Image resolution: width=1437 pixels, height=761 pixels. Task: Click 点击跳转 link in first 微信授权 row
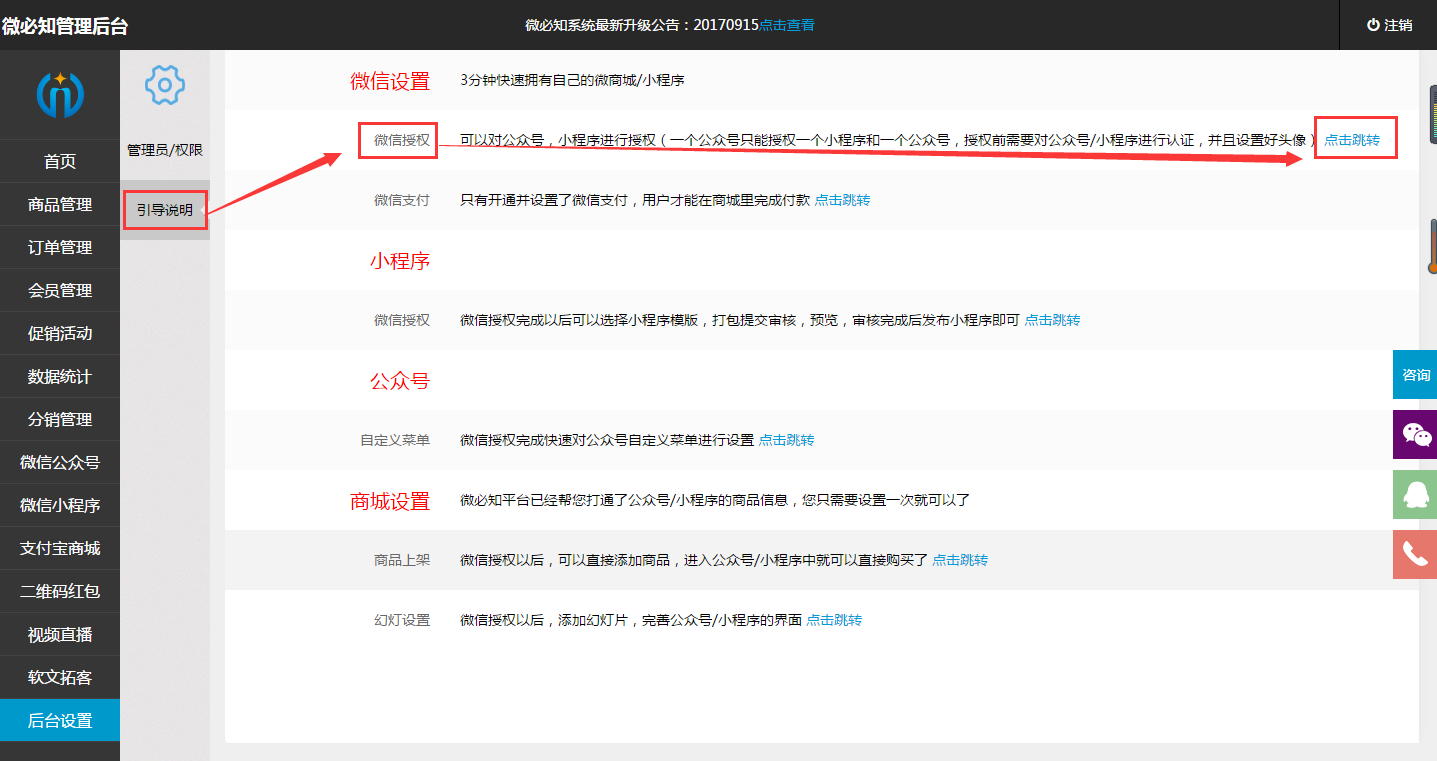tap(1352, 140)
